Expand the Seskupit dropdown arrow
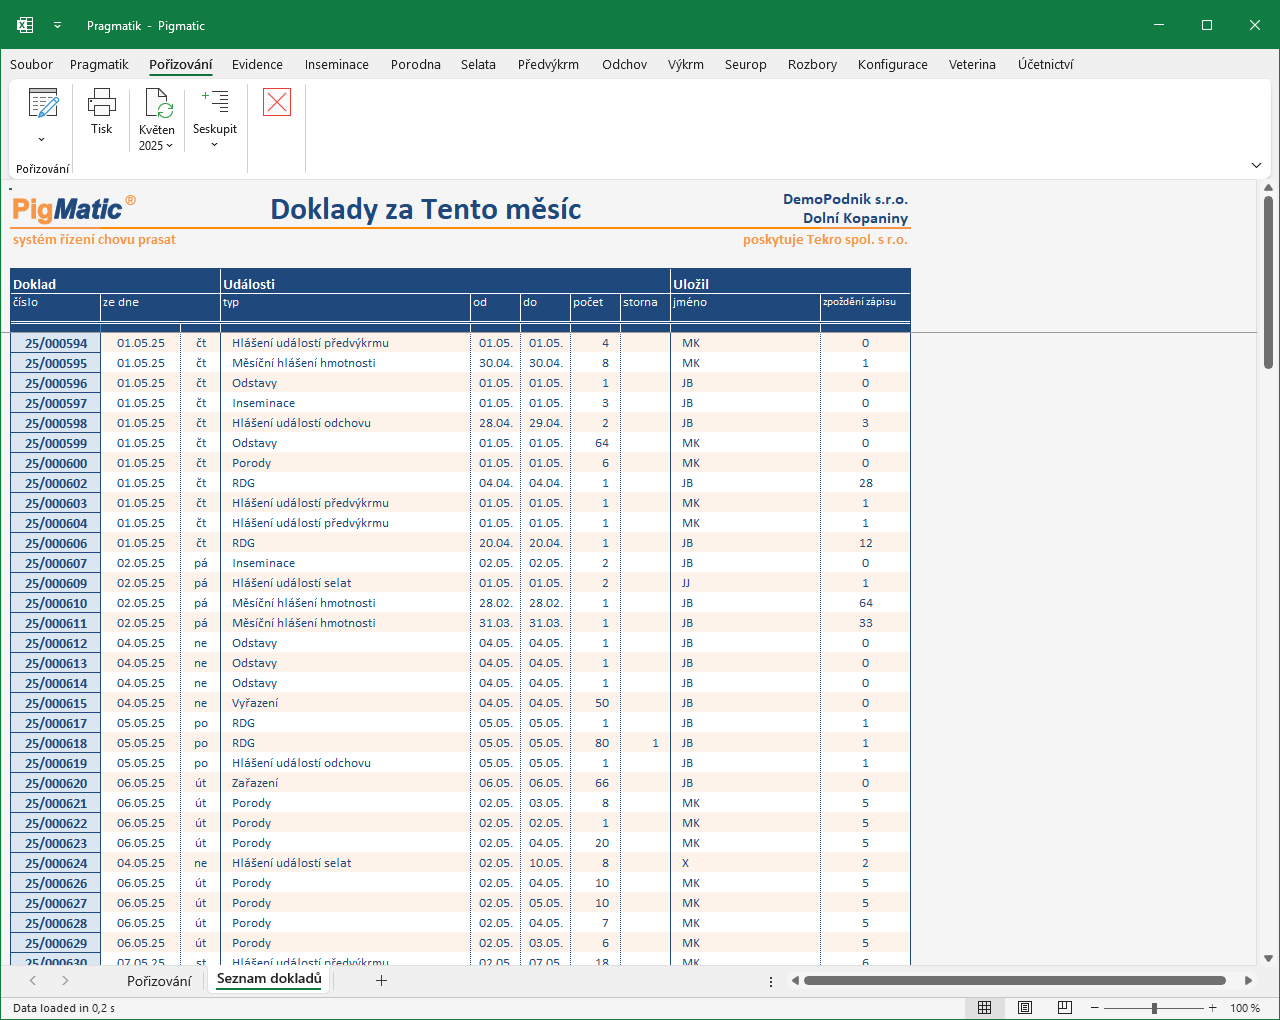1280x1020 pixels. (215, 146)
